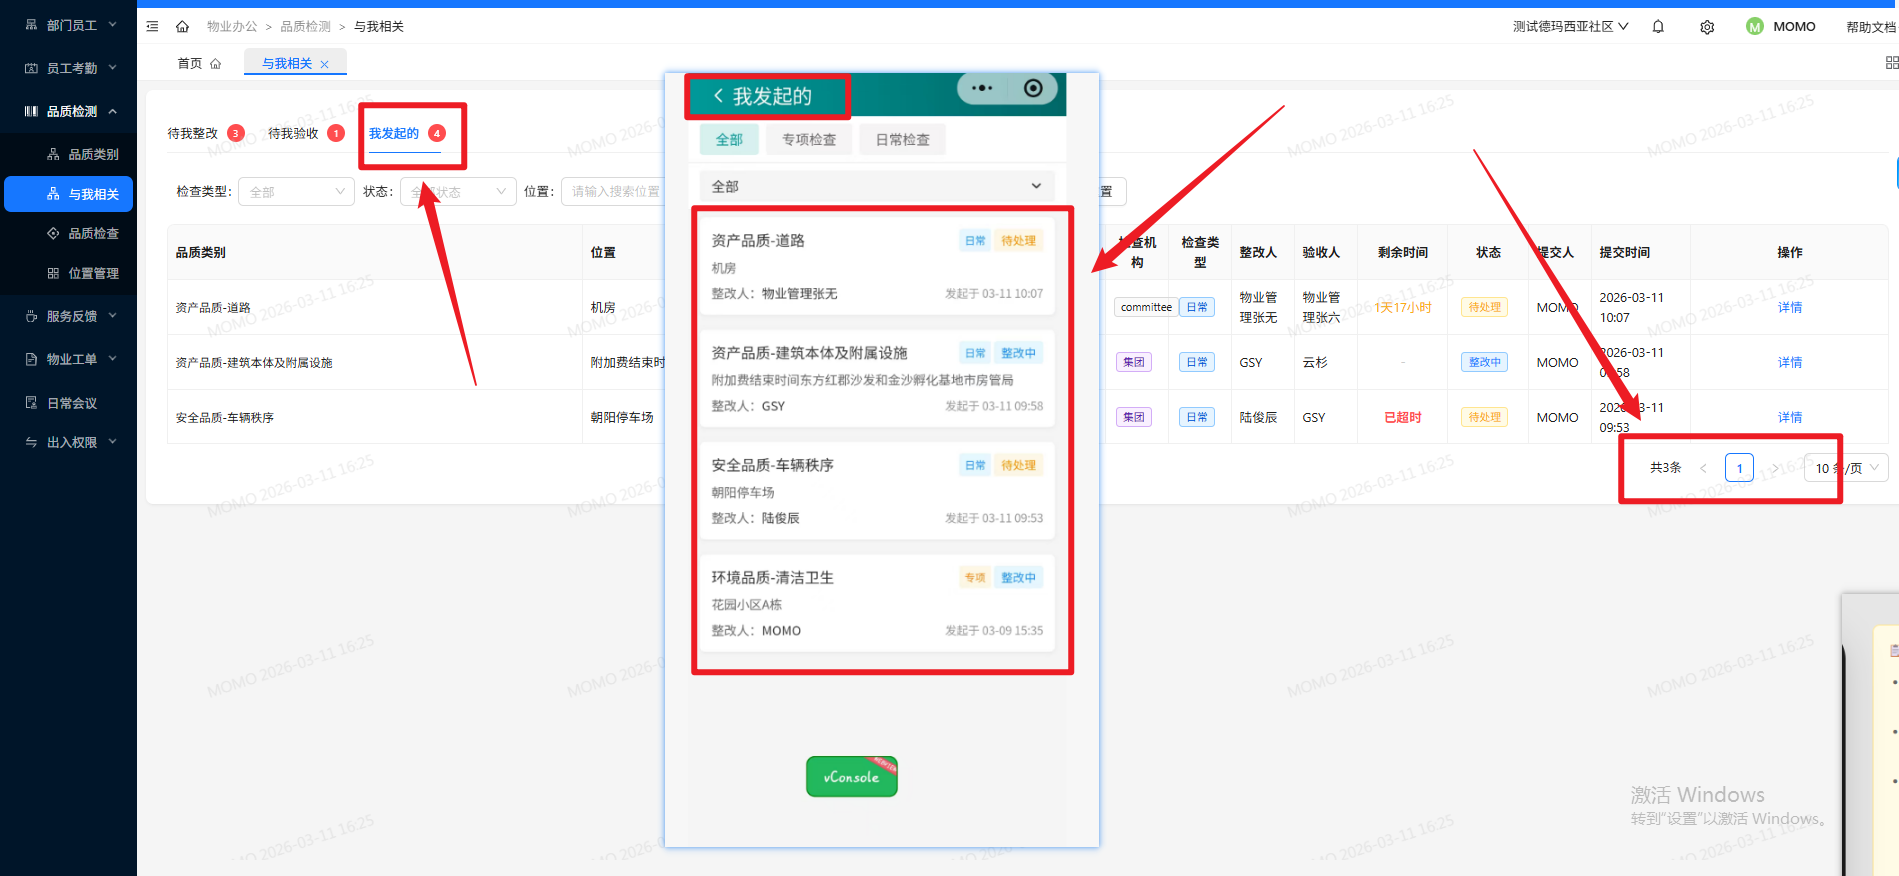This screenshot has height=876, width=1899.
Task: Expand the 全部 status dropdown in mobile panel
Action: pos(876,187)
